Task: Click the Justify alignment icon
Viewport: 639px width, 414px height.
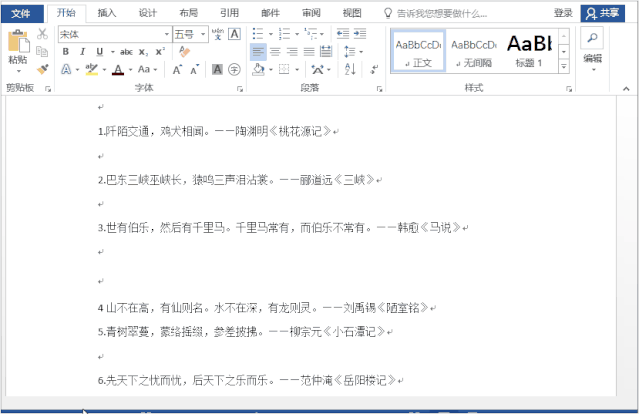Action: [x=309, y=52]
